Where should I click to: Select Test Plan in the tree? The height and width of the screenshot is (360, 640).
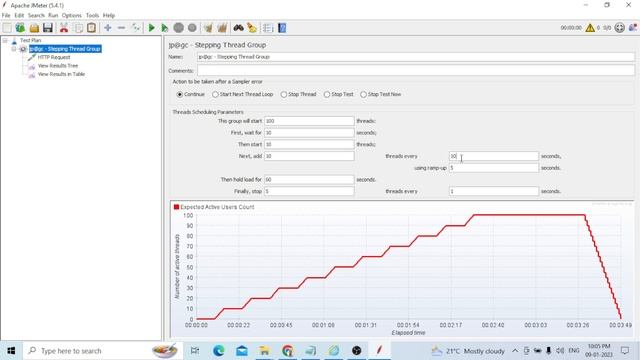(x=31, y=40)
